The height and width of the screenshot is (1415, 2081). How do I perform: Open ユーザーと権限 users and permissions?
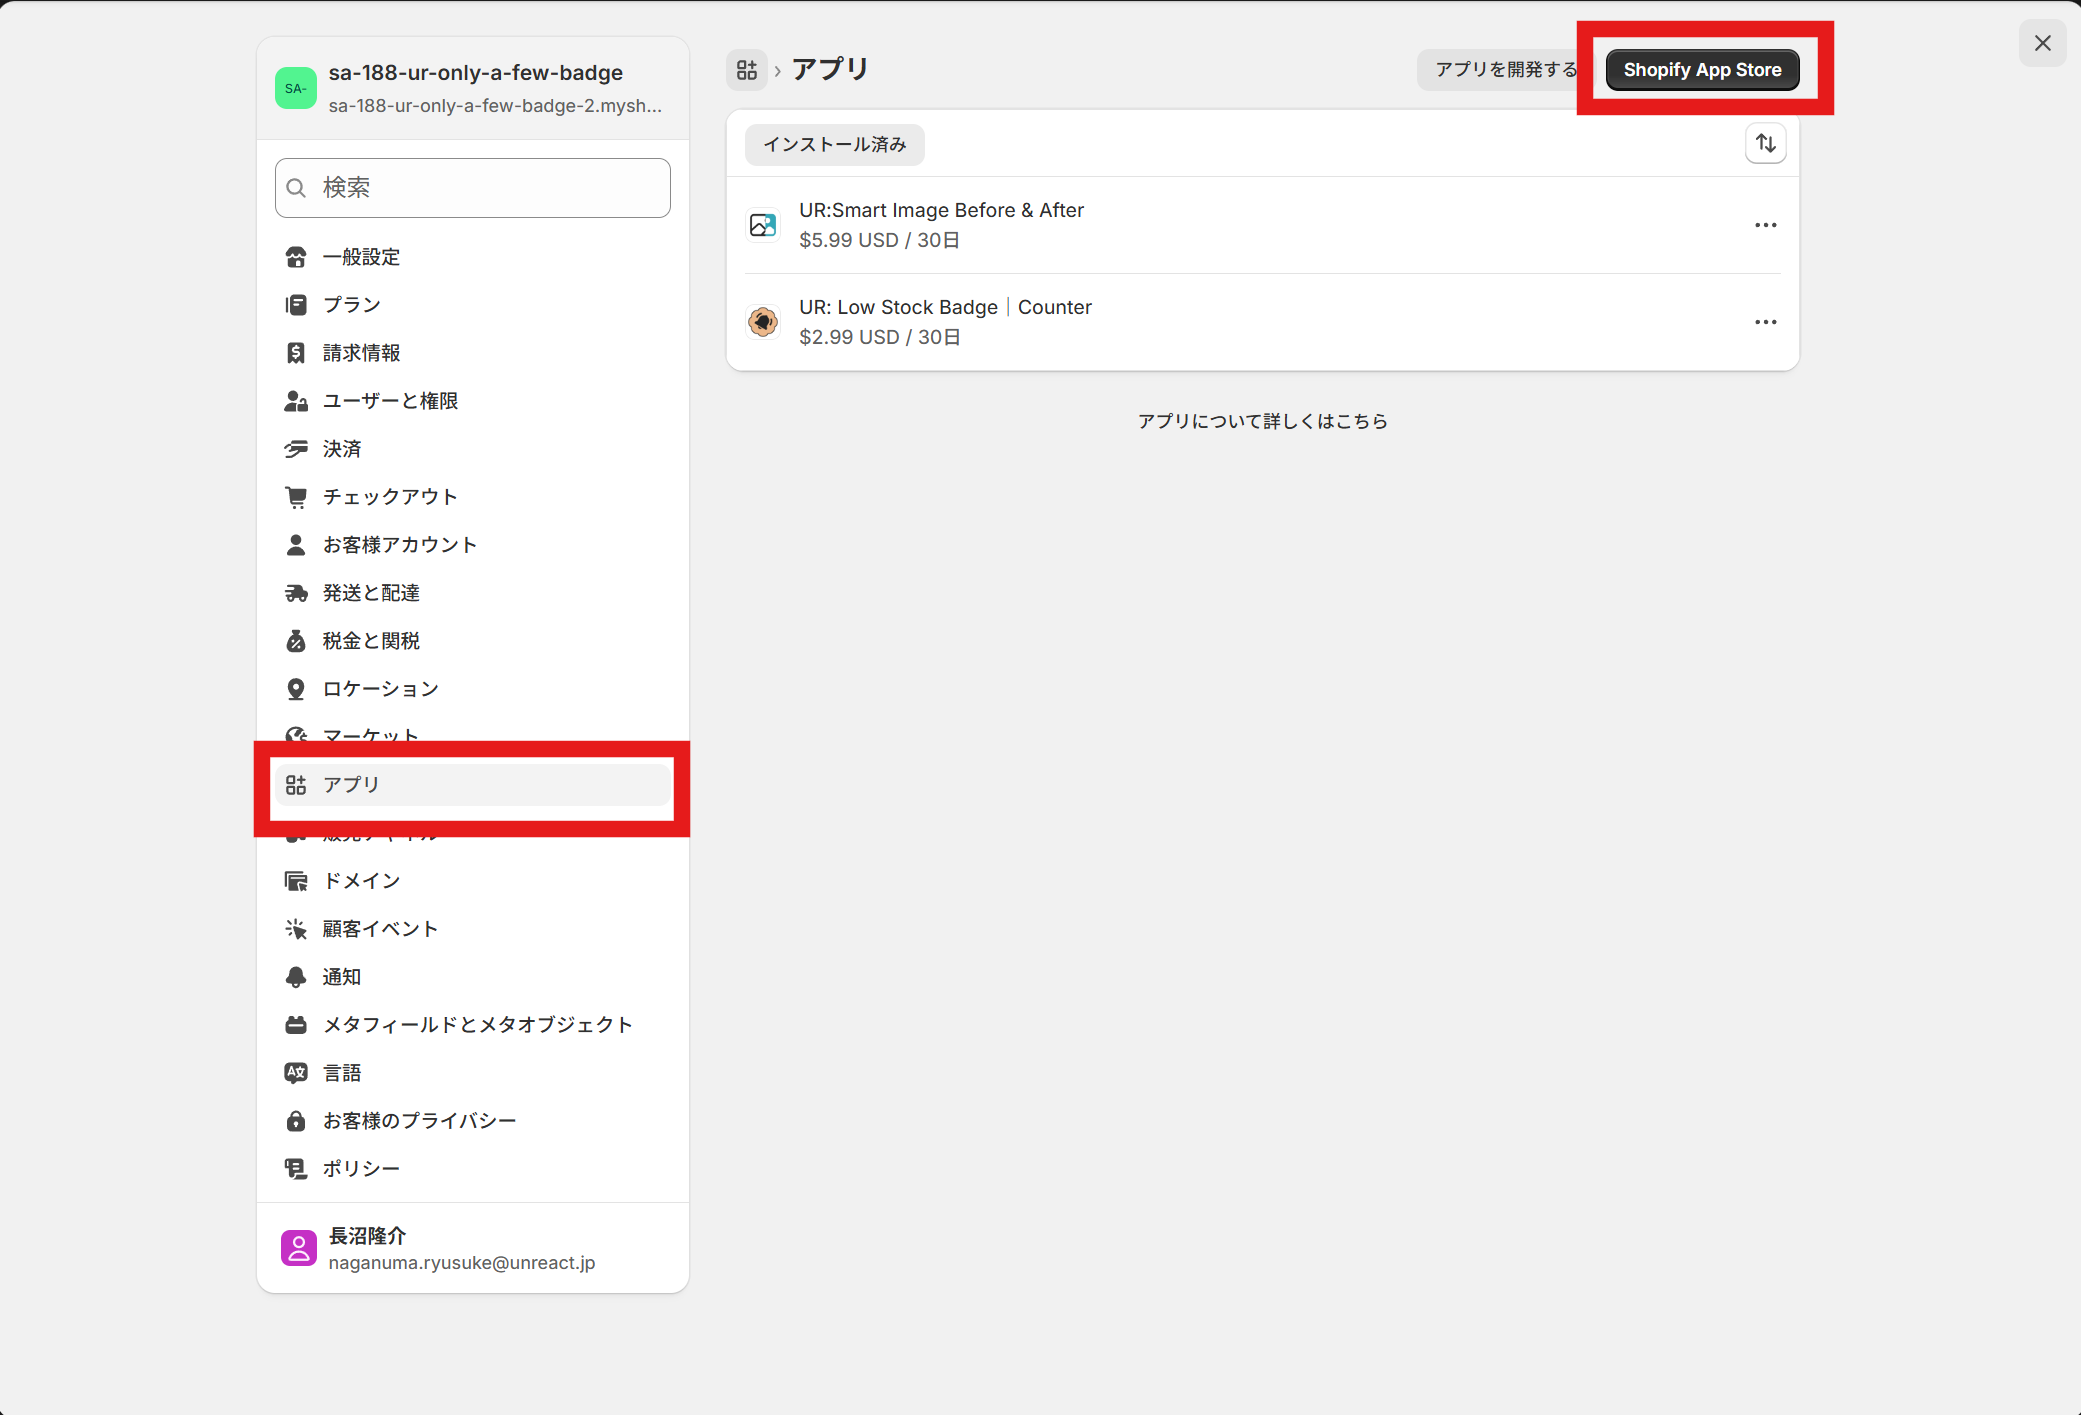(472, 401)
